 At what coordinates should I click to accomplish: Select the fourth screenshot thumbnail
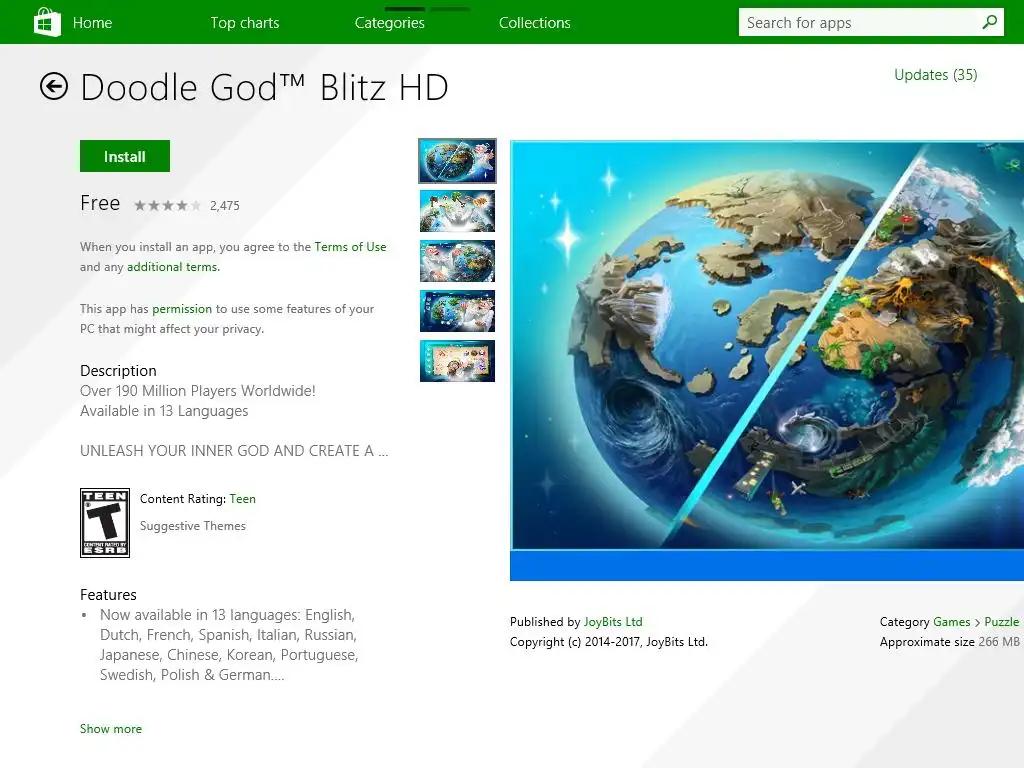click(x=457, y=311)
